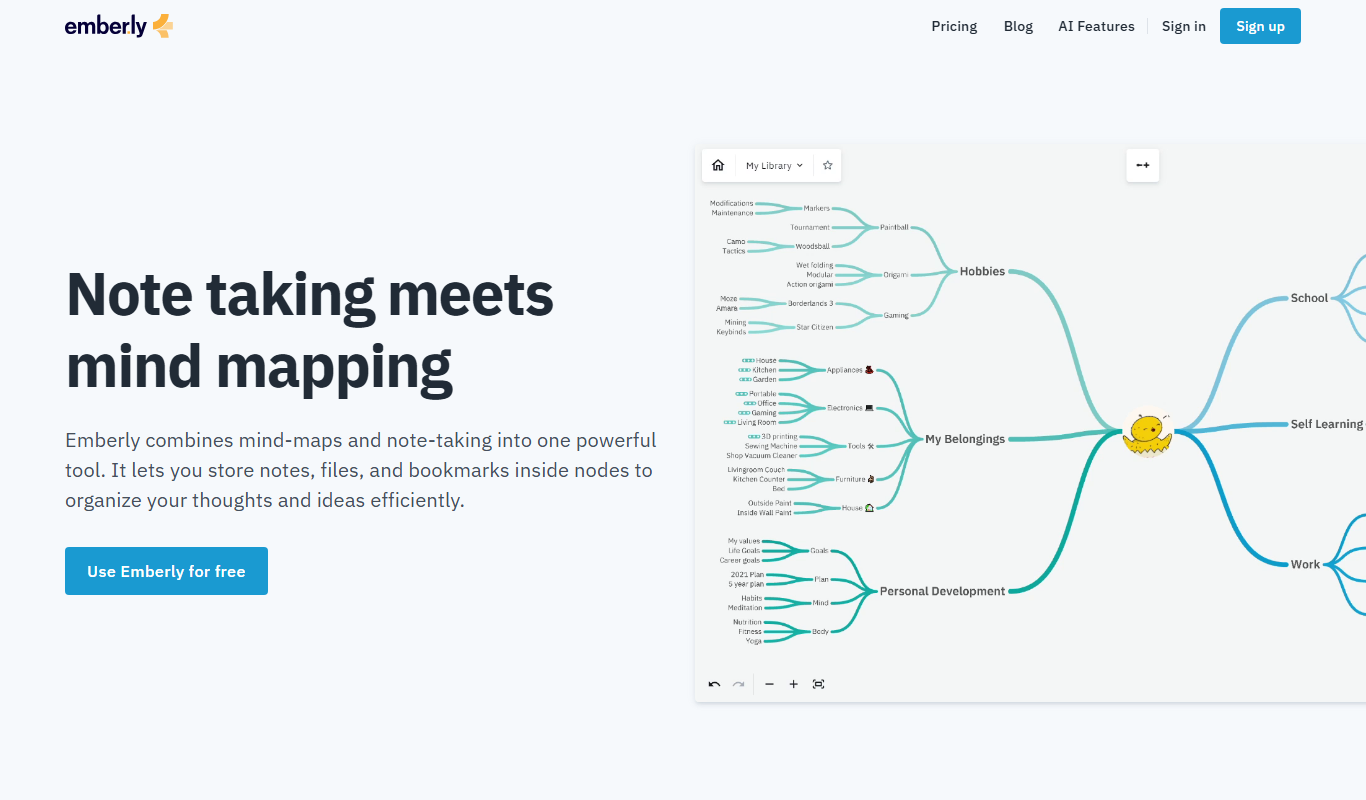1366x800 pixels.
Task: Click the Tools node
Action: pyautogui.click(x=861, y=446)
